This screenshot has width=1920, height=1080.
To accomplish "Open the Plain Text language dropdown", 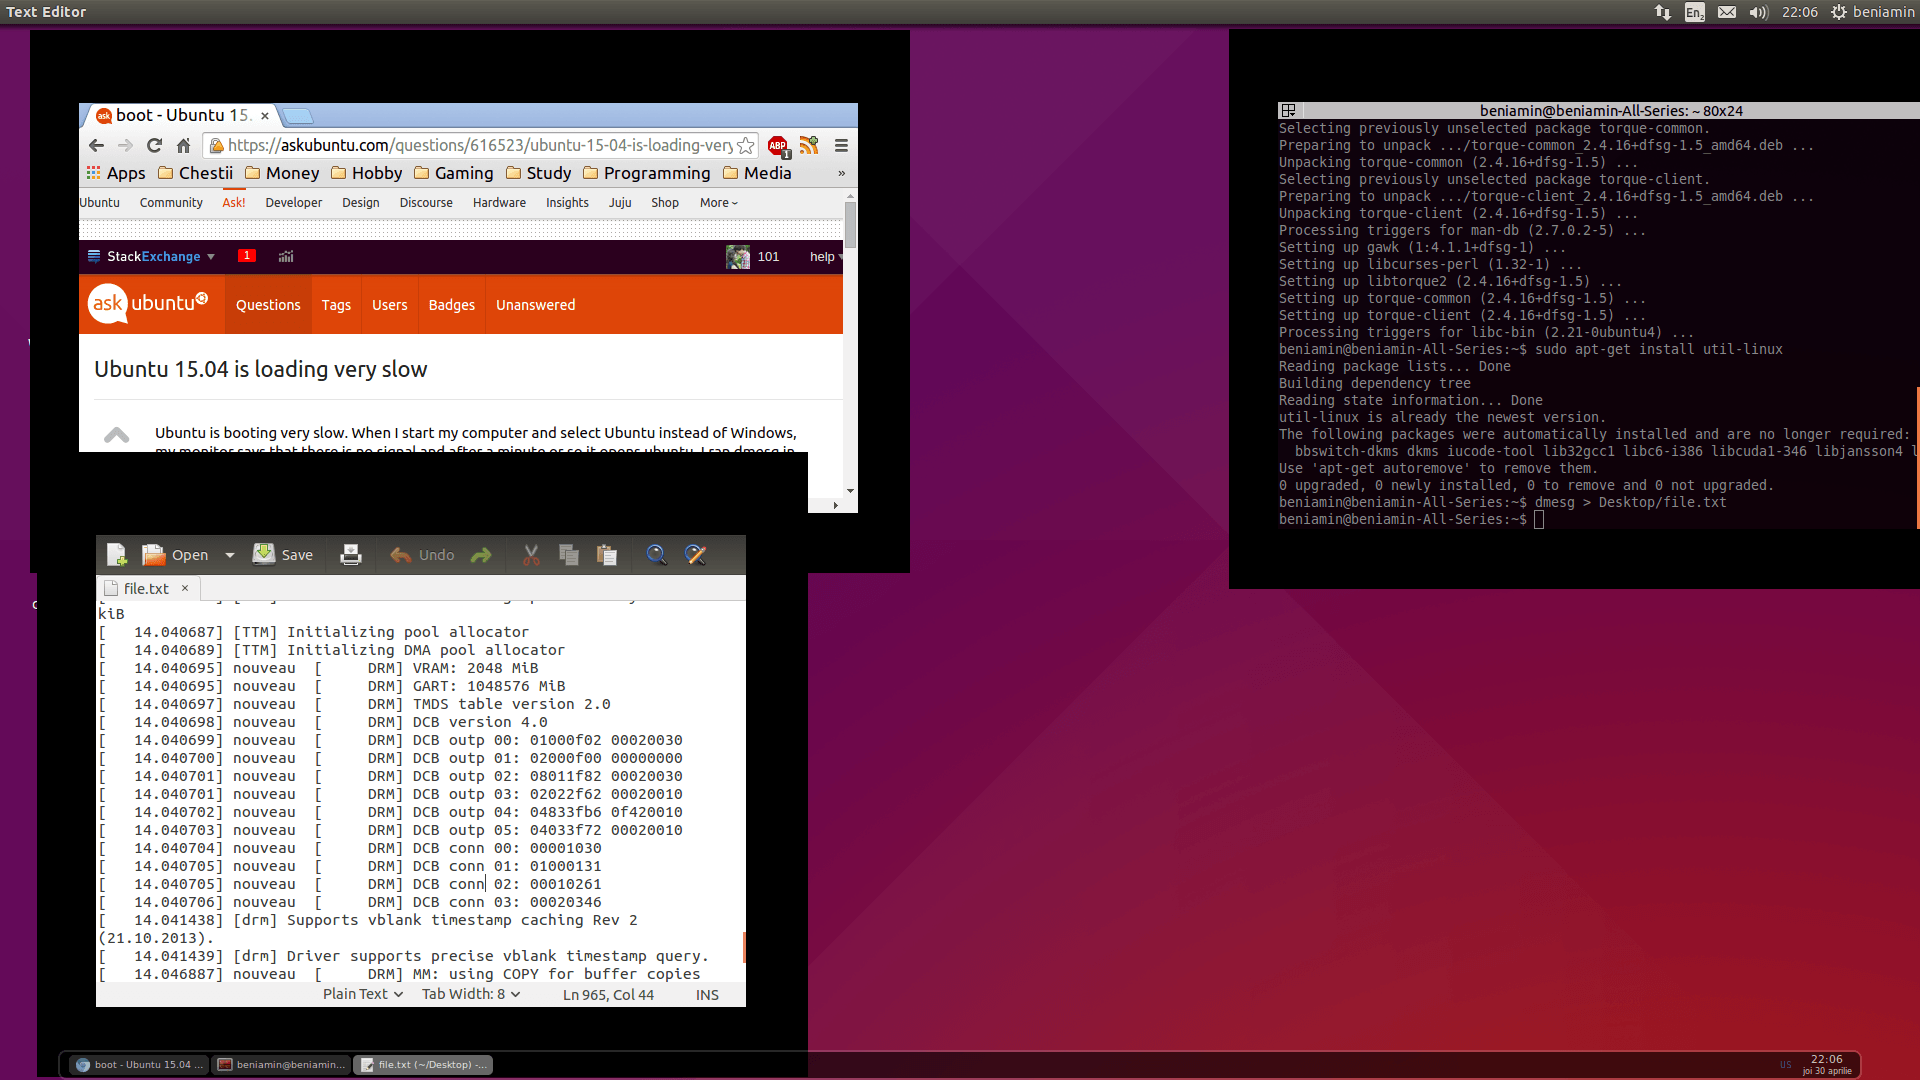I will pyautogui.click(x=362, y=994).
